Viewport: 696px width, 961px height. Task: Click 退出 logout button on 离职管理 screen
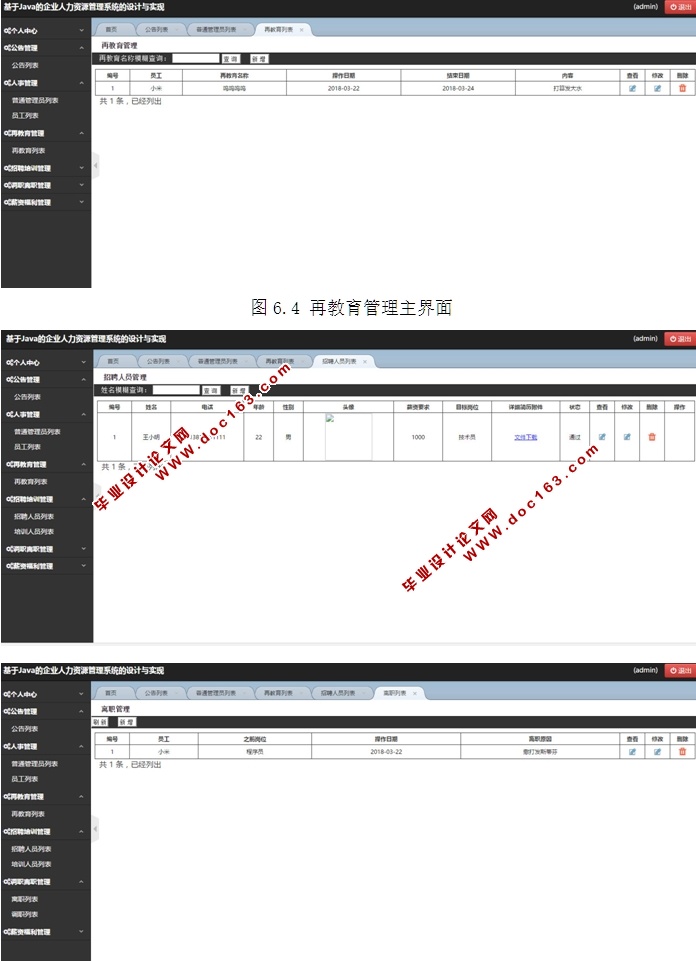(680, 670)
